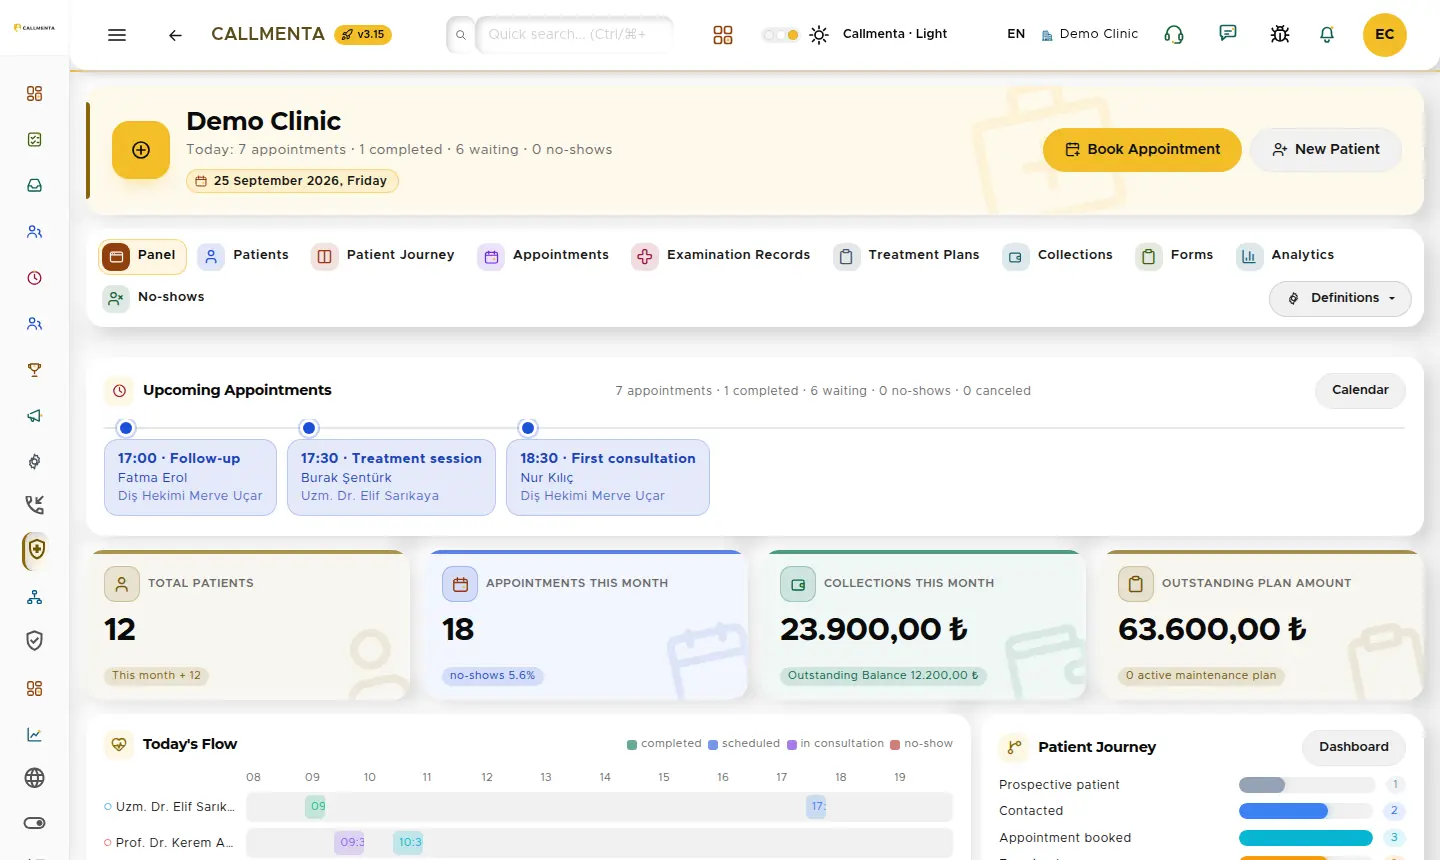
Task: Click the Contacted progress bar
Action: pyautogui.click(x=1307, y=811)
